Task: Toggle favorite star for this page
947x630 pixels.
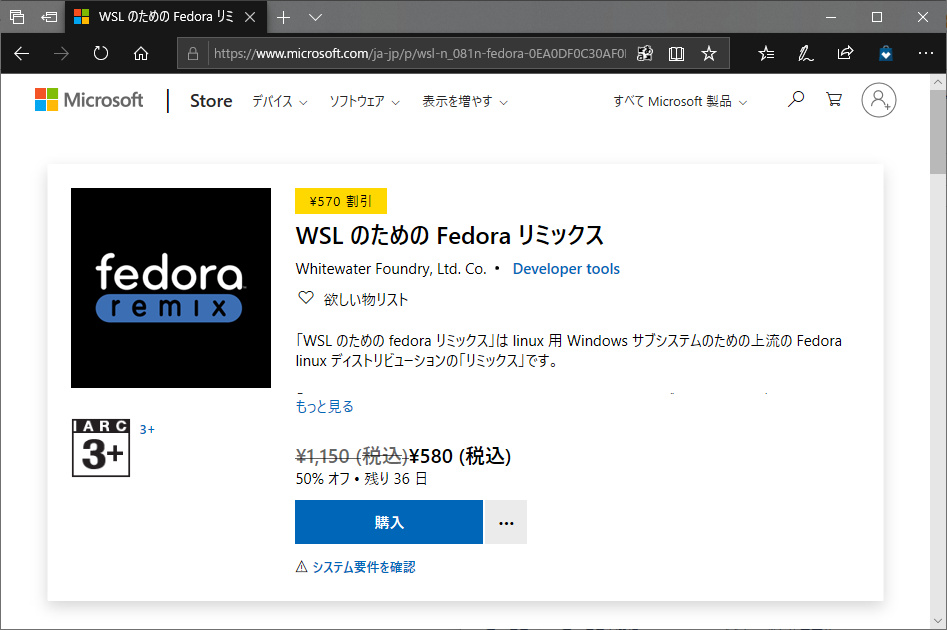Action: coord(709,53)
